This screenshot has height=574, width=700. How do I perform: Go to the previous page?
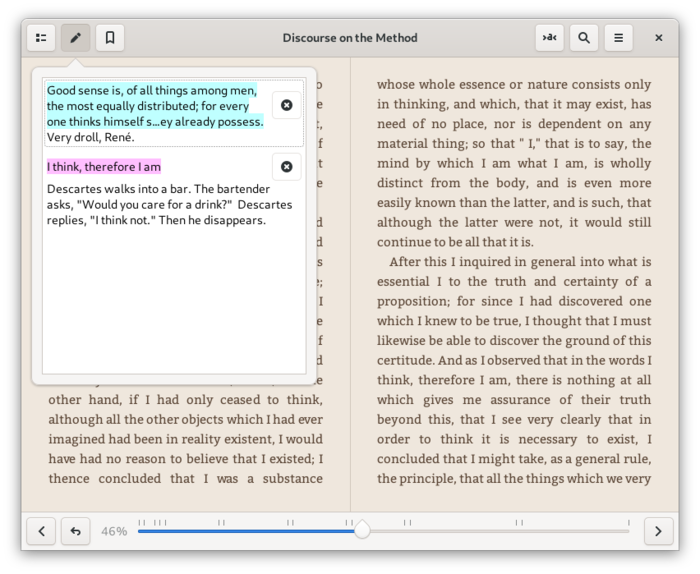pyautogui.click(x=41, y=531)
